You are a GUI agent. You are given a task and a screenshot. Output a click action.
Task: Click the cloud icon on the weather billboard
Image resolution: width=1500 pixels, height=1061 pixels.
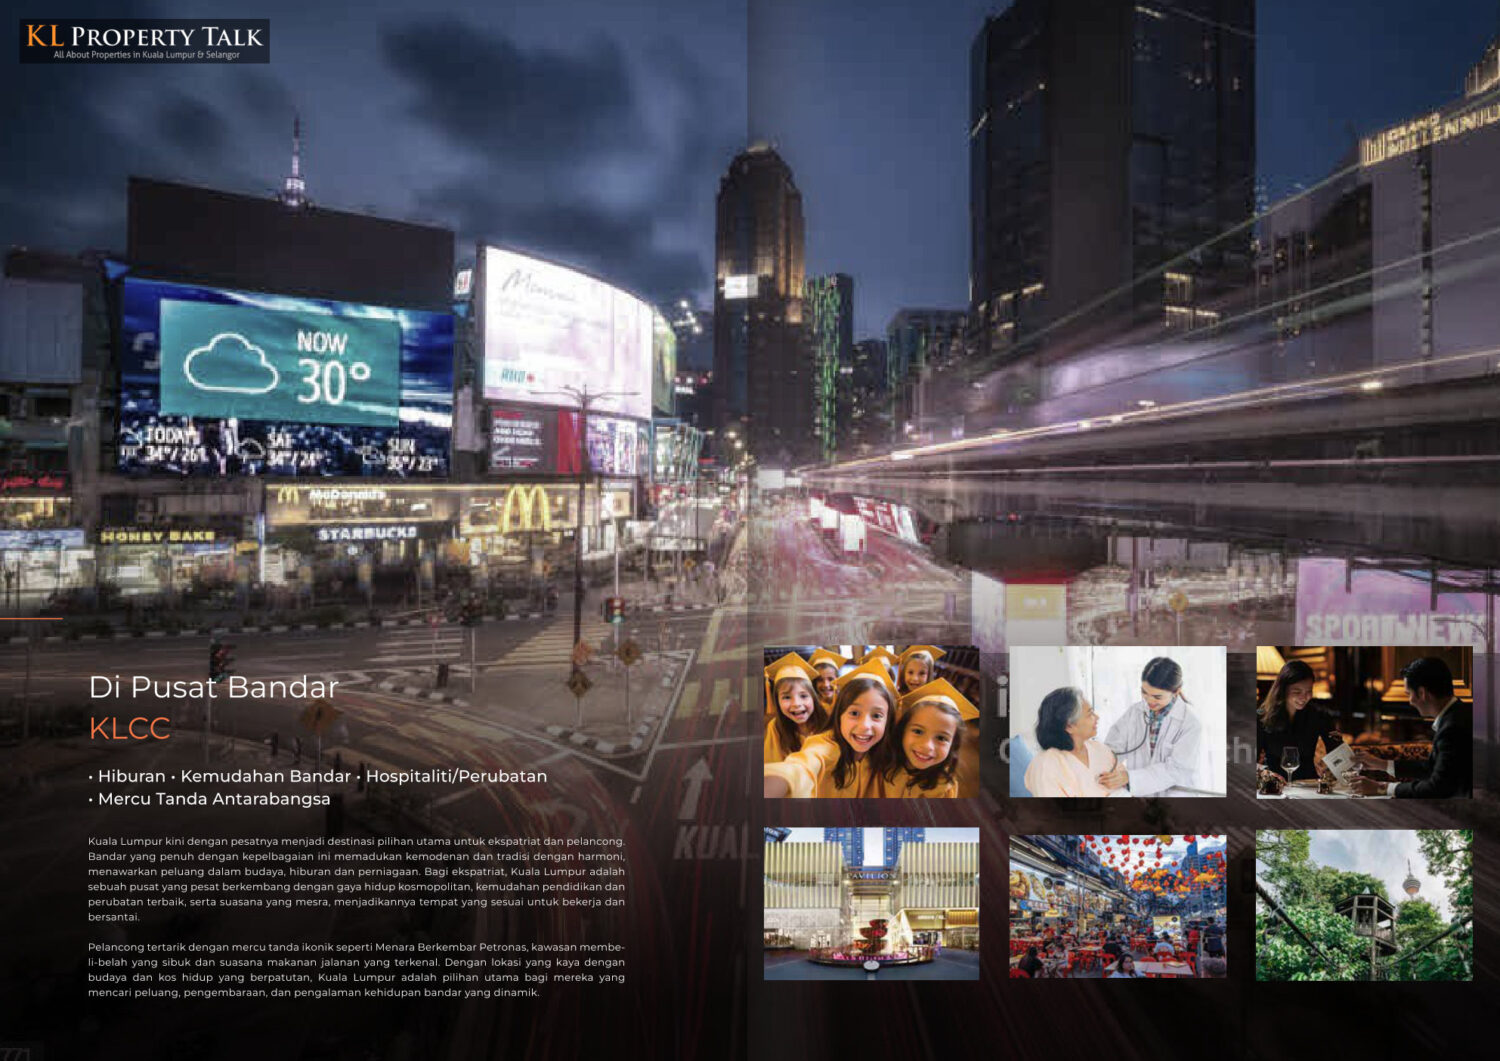click(x=230, y=363)
